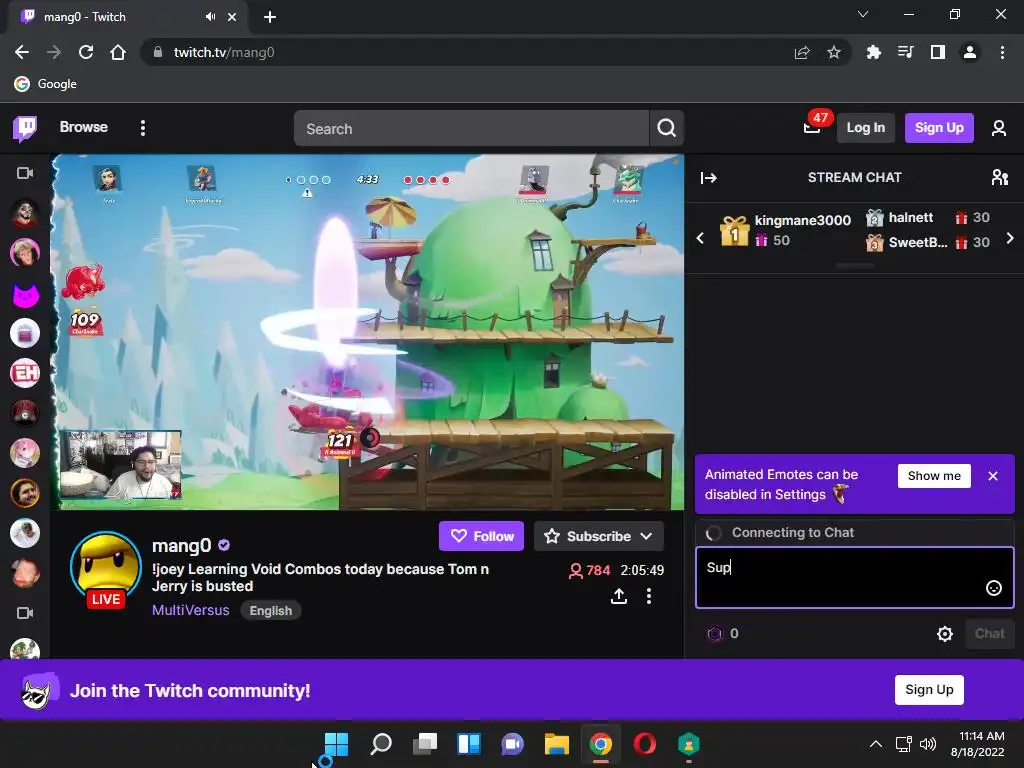Show previous gift leaderboard entry

(700, 238)
